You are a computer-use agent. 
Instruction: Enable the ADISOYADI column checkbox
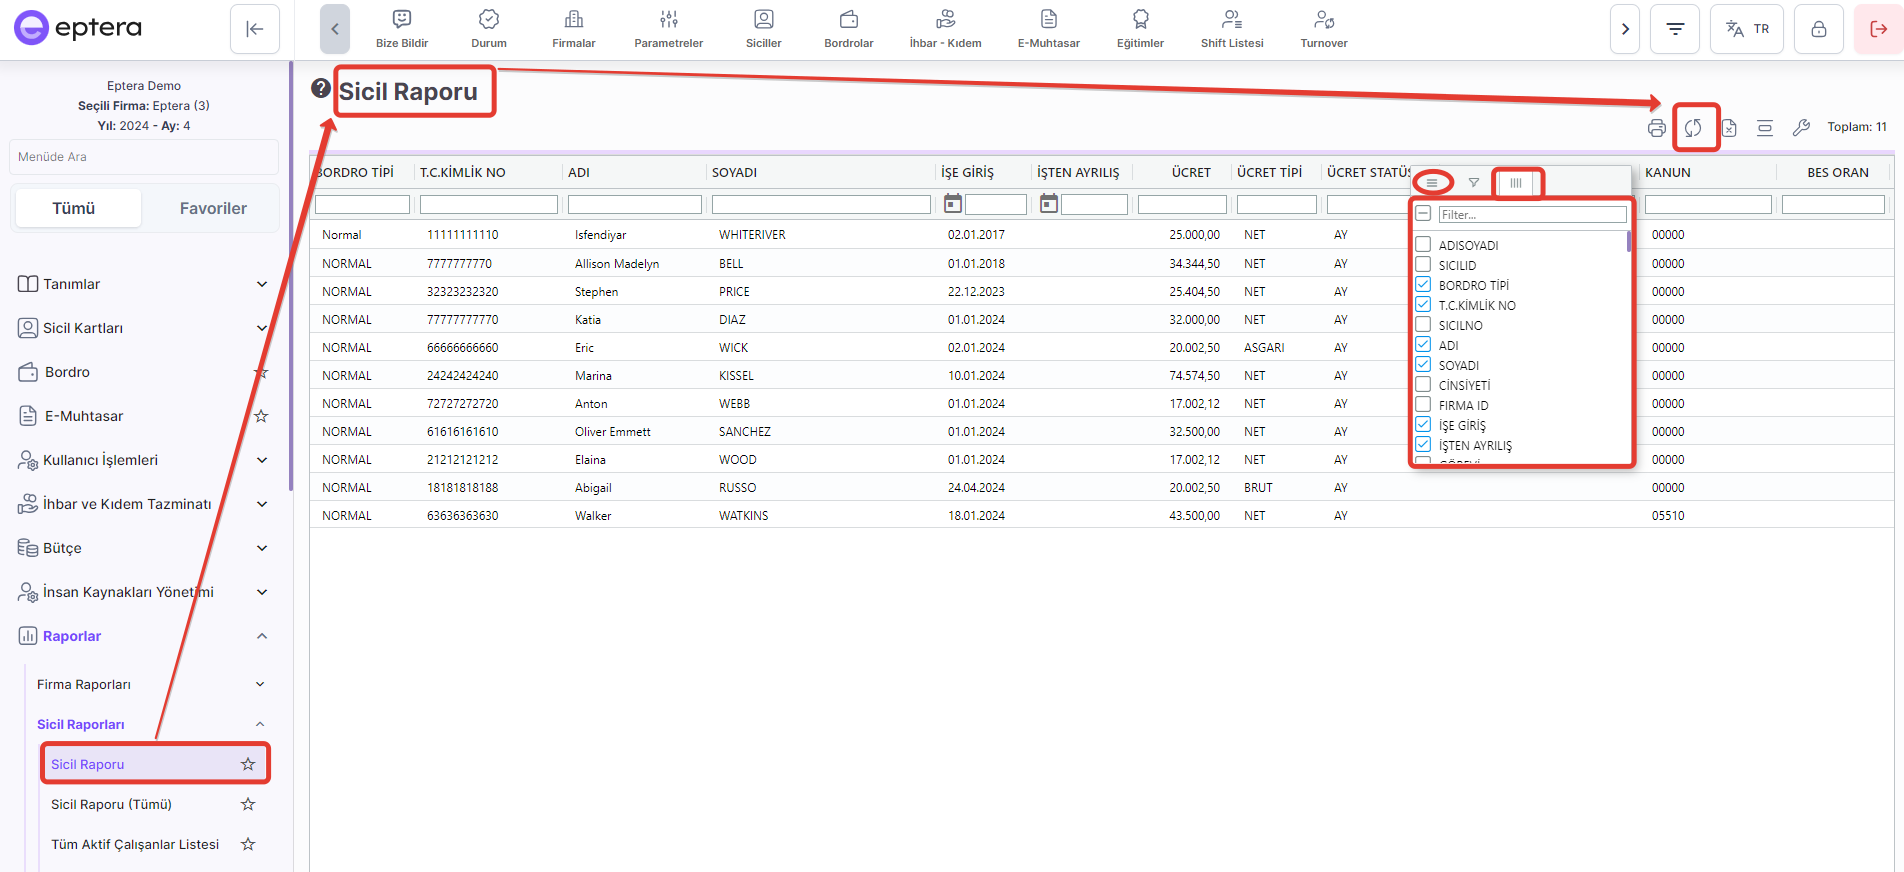click(1423, 245)
